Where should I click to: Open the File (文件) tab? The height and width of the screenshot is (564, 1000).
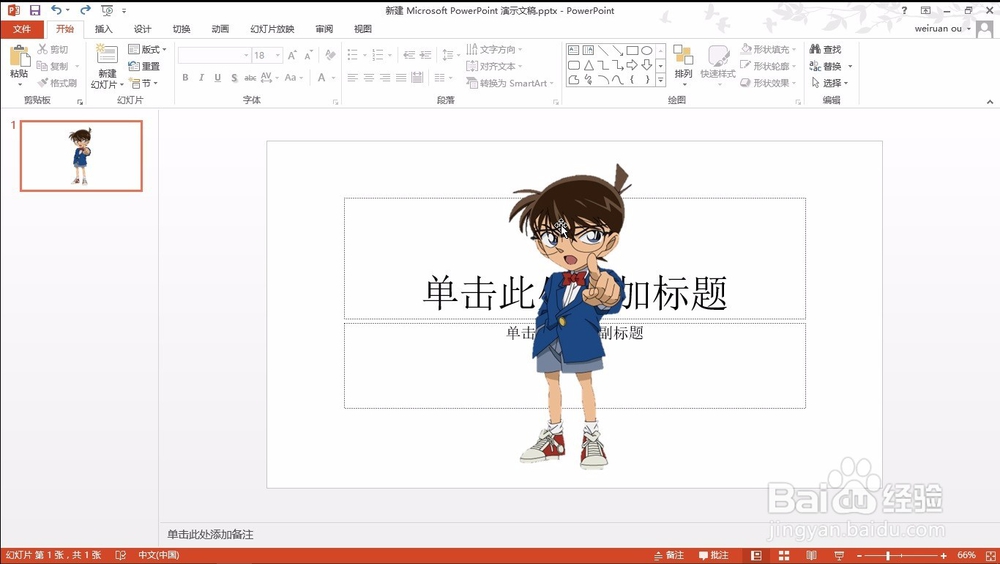(22, 29)
